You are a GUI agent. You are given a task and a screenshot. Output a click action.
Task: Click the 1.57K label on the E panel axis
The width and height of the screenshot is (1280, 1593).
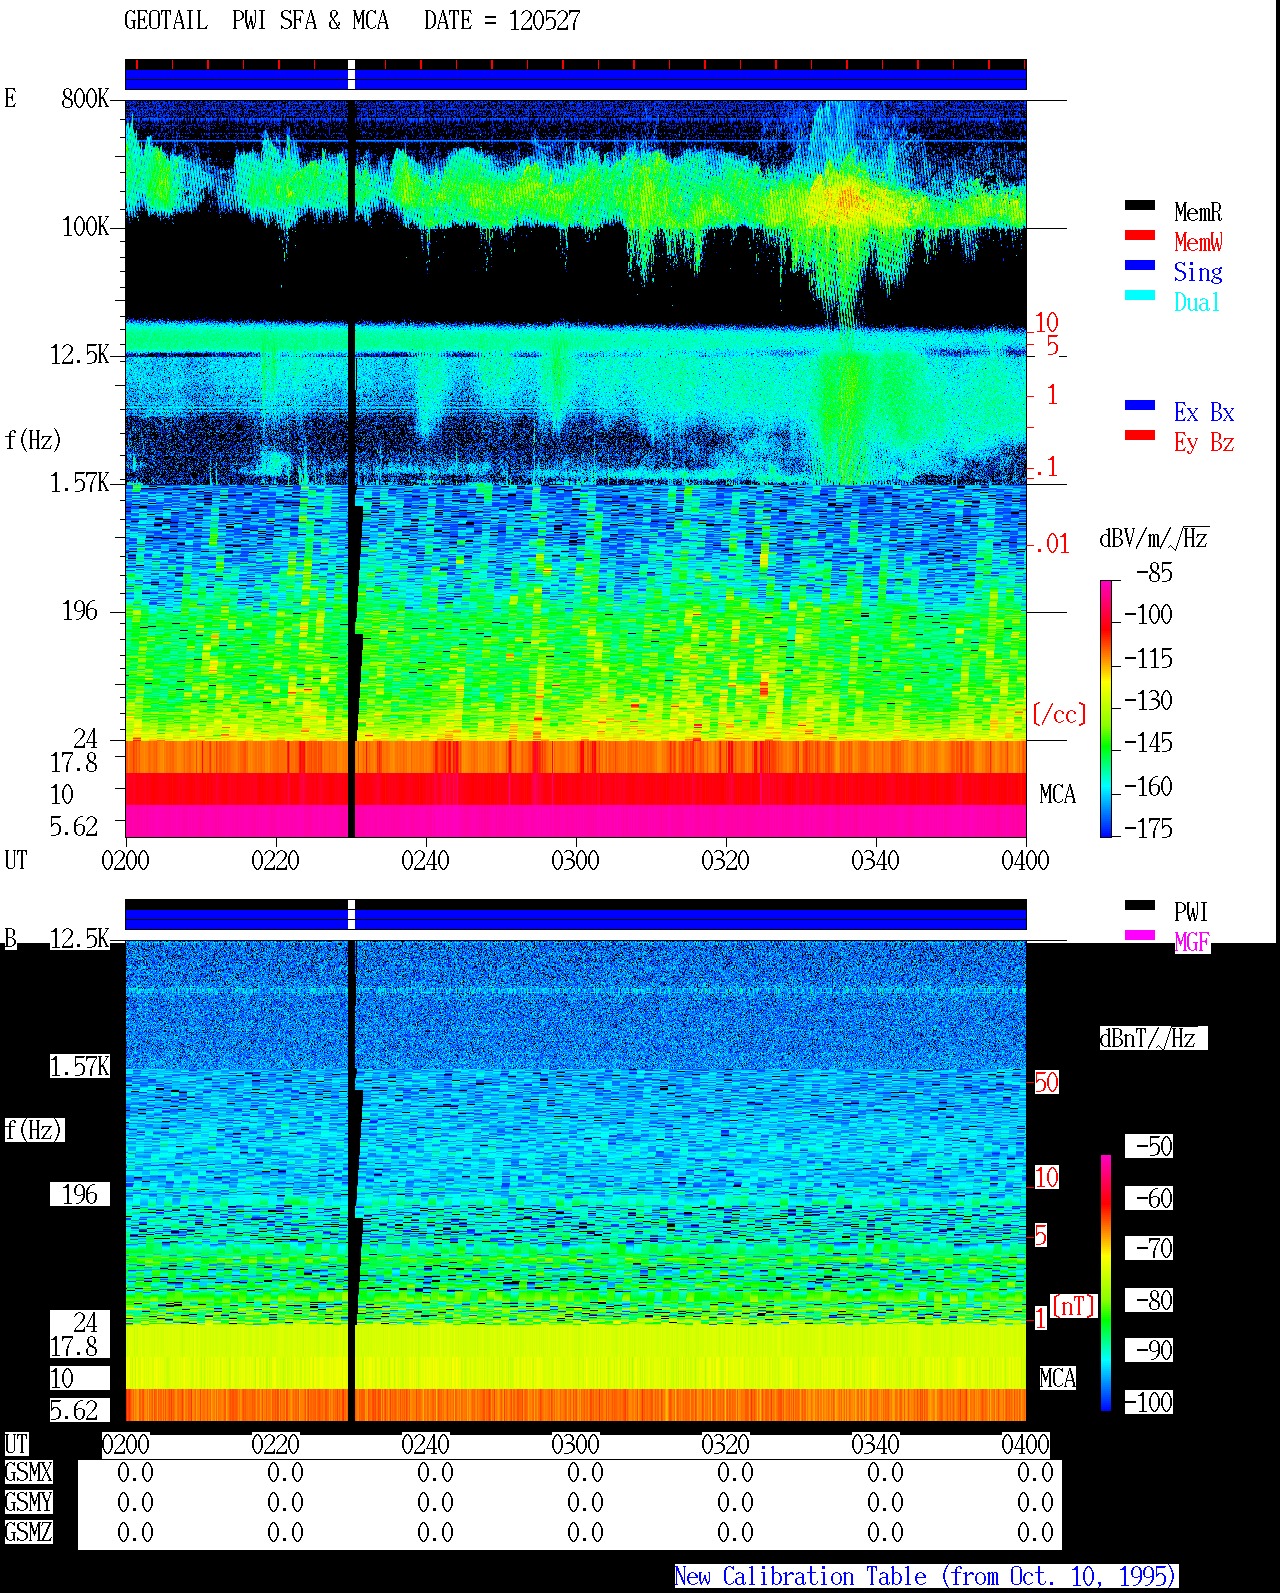[x=80, y=482]
